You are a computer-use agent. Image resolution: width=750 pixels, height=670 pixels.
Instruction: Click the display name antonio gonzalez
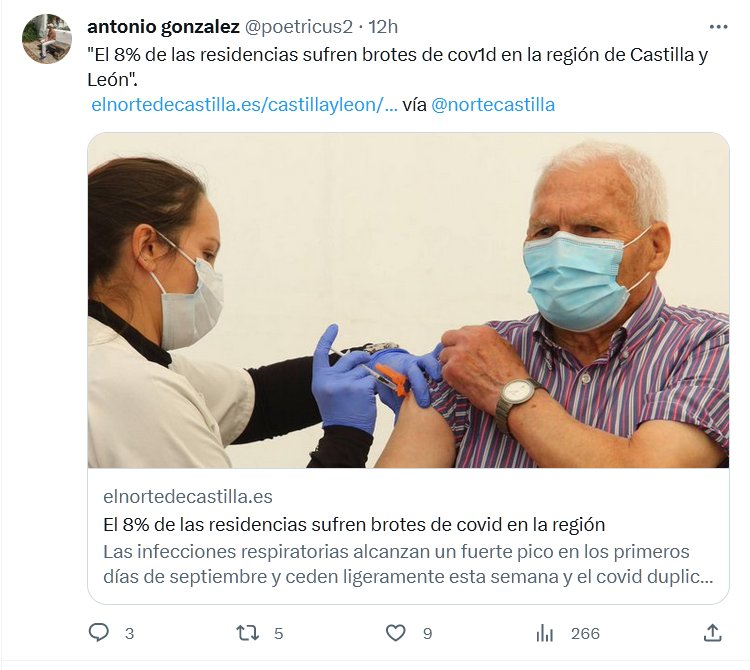point(163,27)
